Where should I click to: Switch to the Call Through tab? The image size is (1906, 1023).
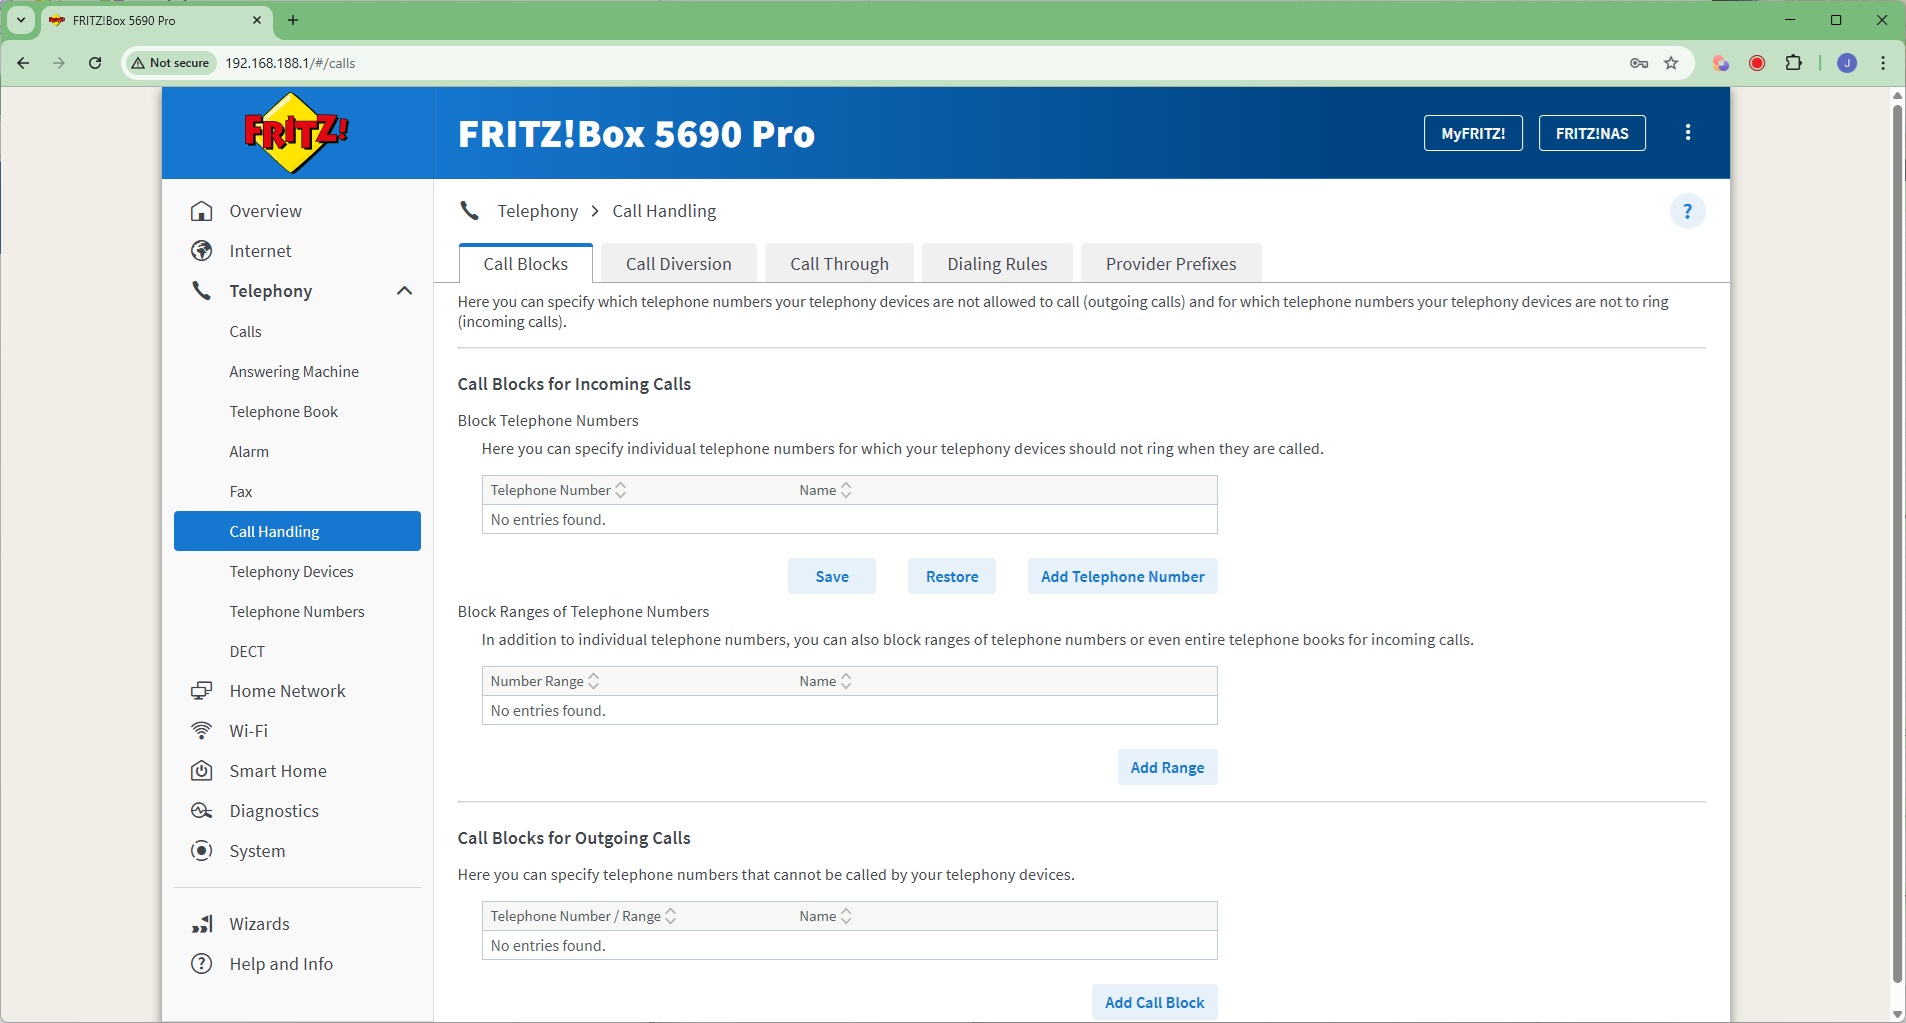pyautogui.click(x=839, y=264)
